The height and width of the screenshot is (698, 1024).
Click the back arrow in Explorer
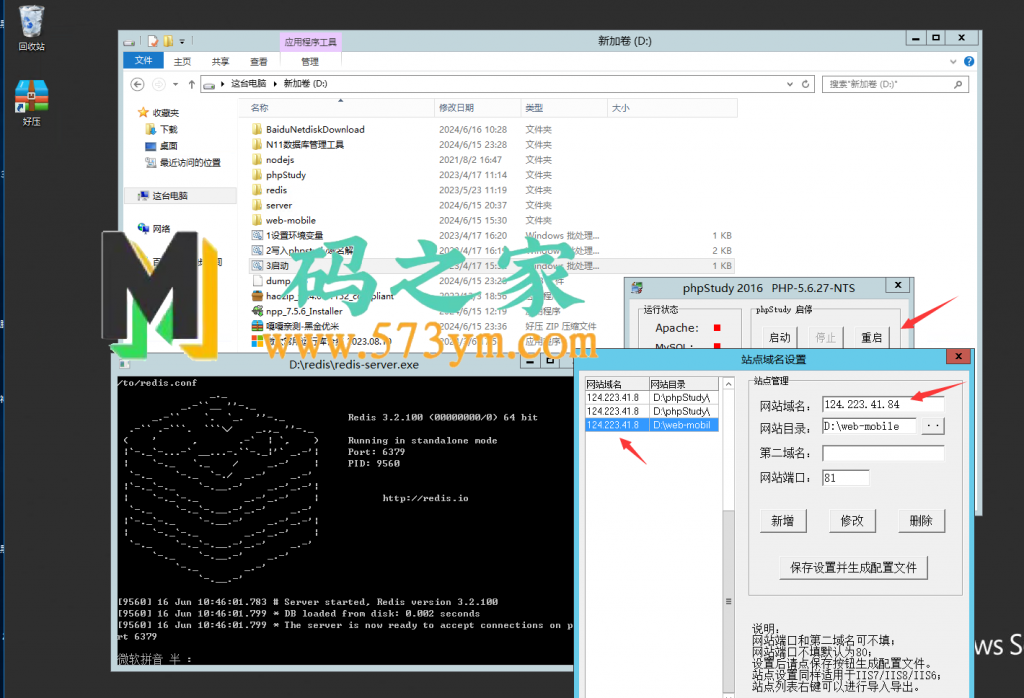[137, 84]
